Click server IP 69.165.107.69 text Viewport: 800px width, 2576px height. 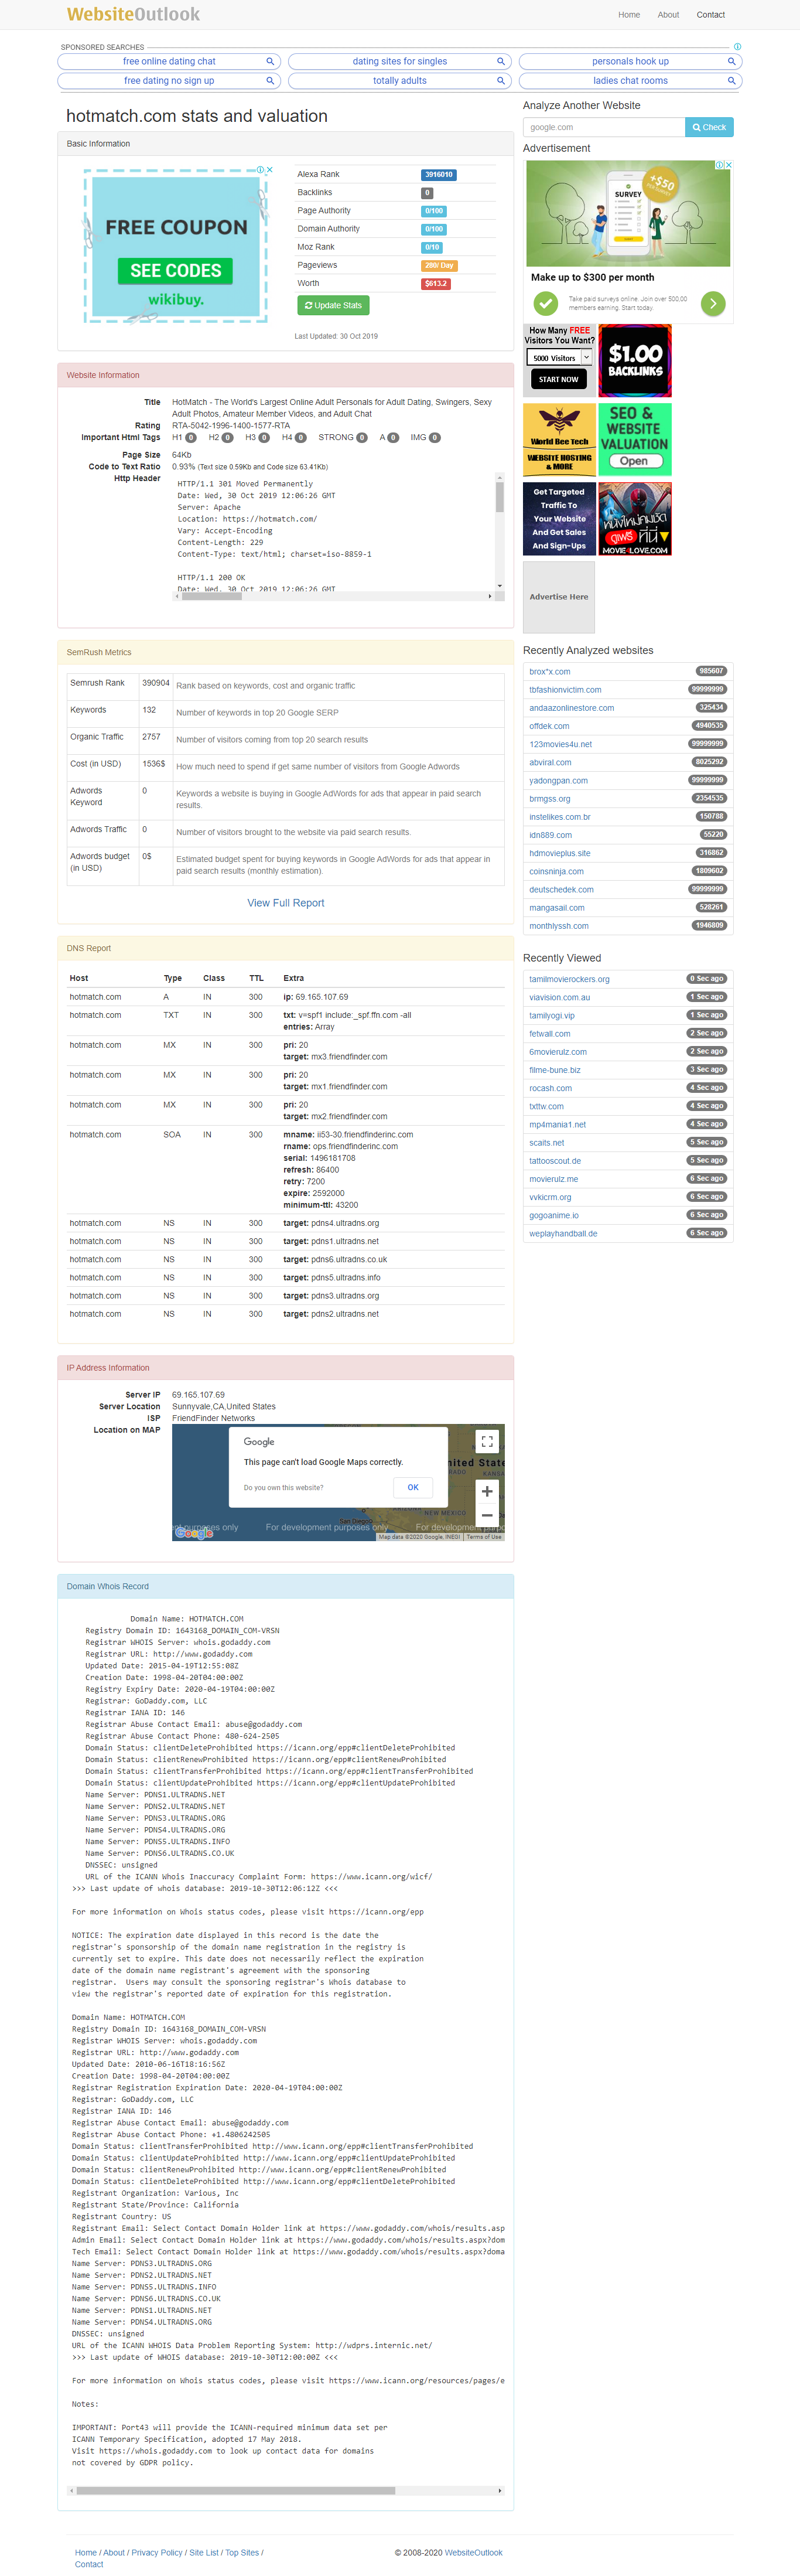[x=198, y=1394]
